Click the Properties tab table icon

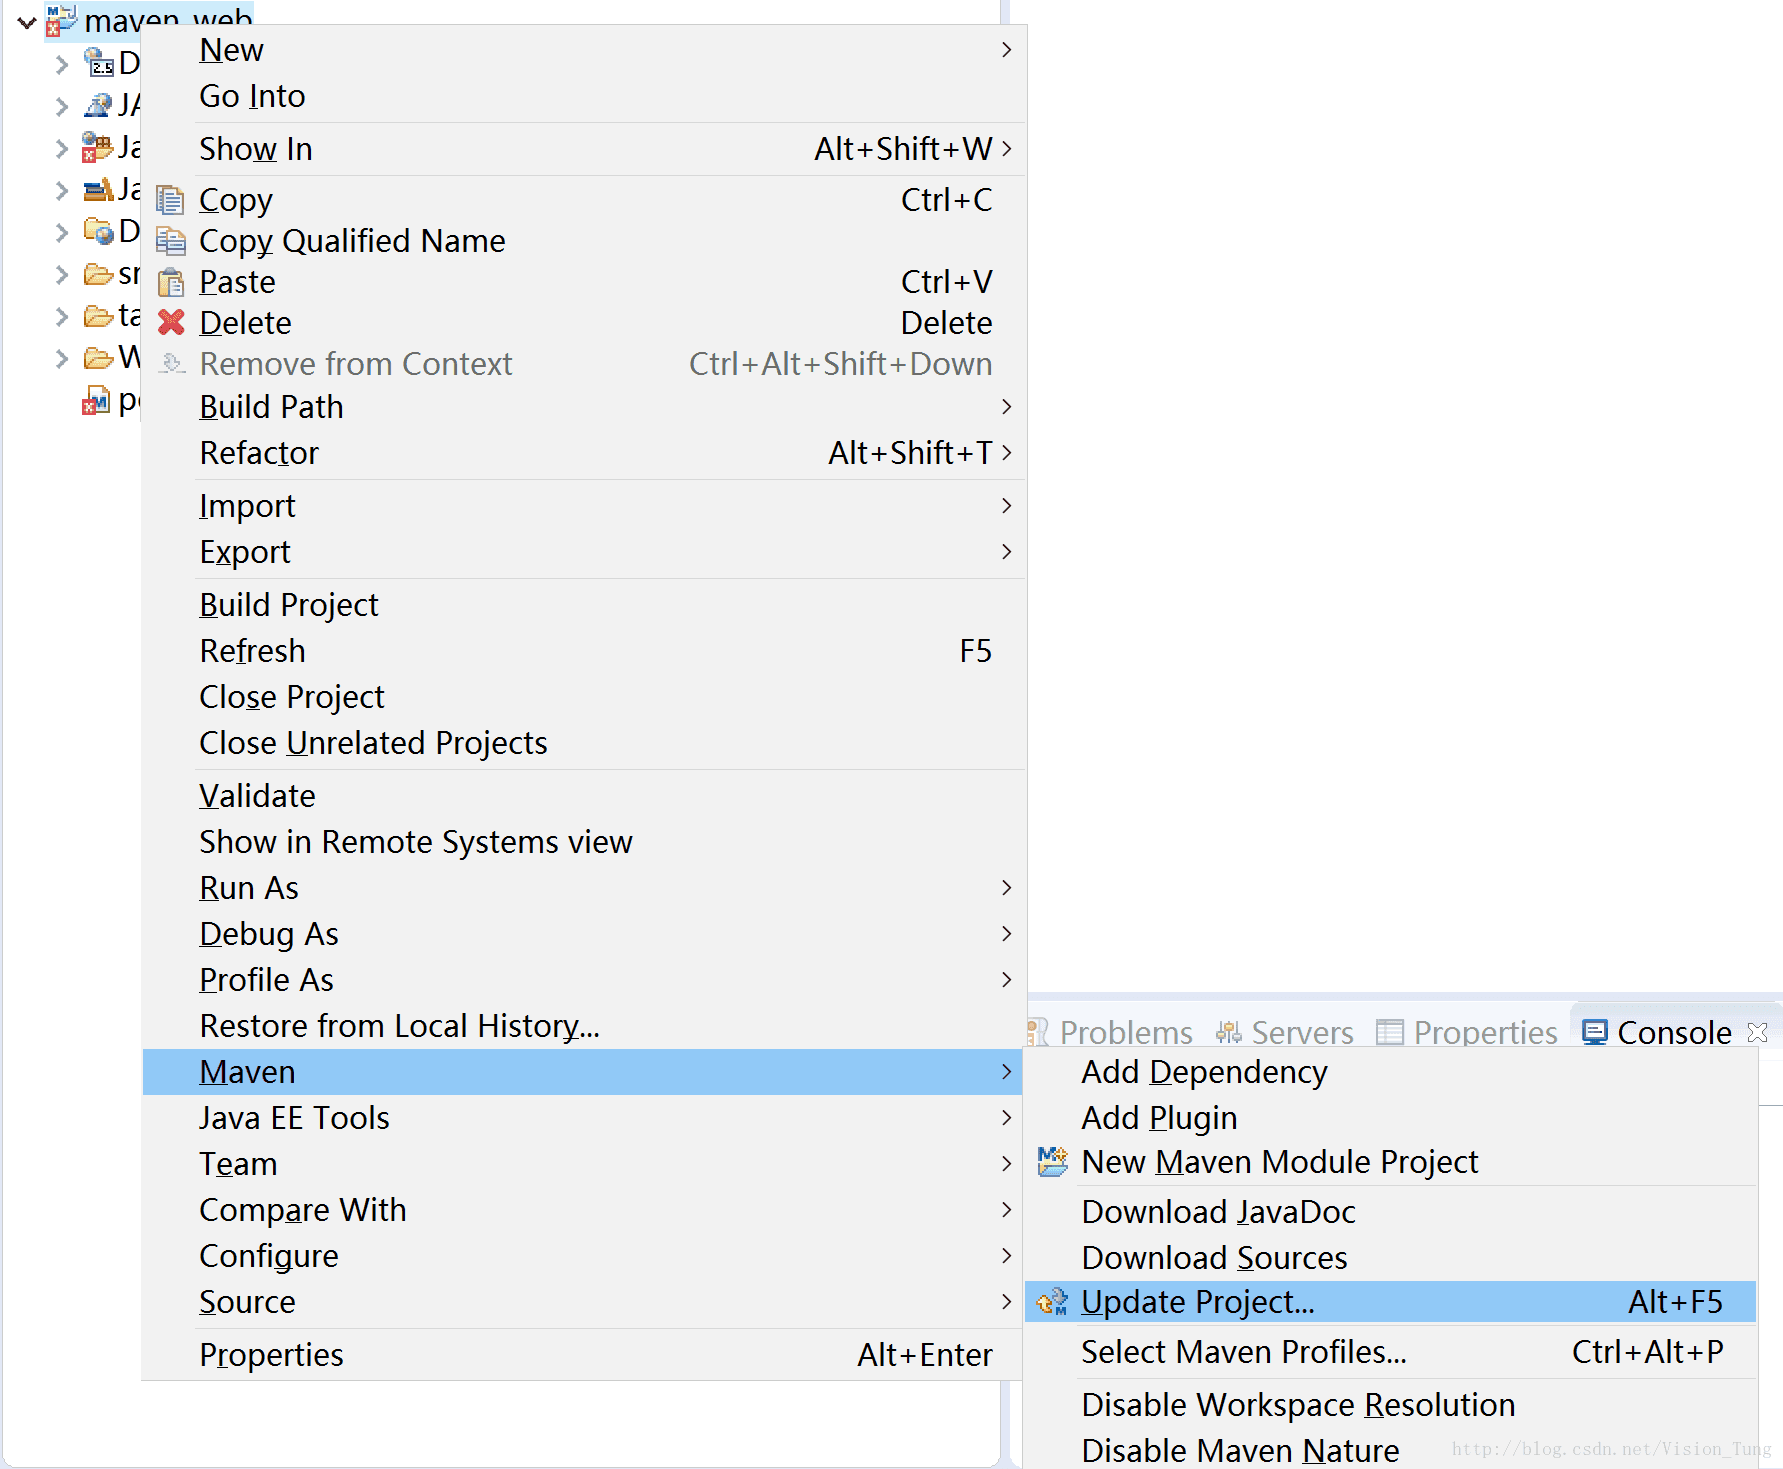tap(1390, 1031)
